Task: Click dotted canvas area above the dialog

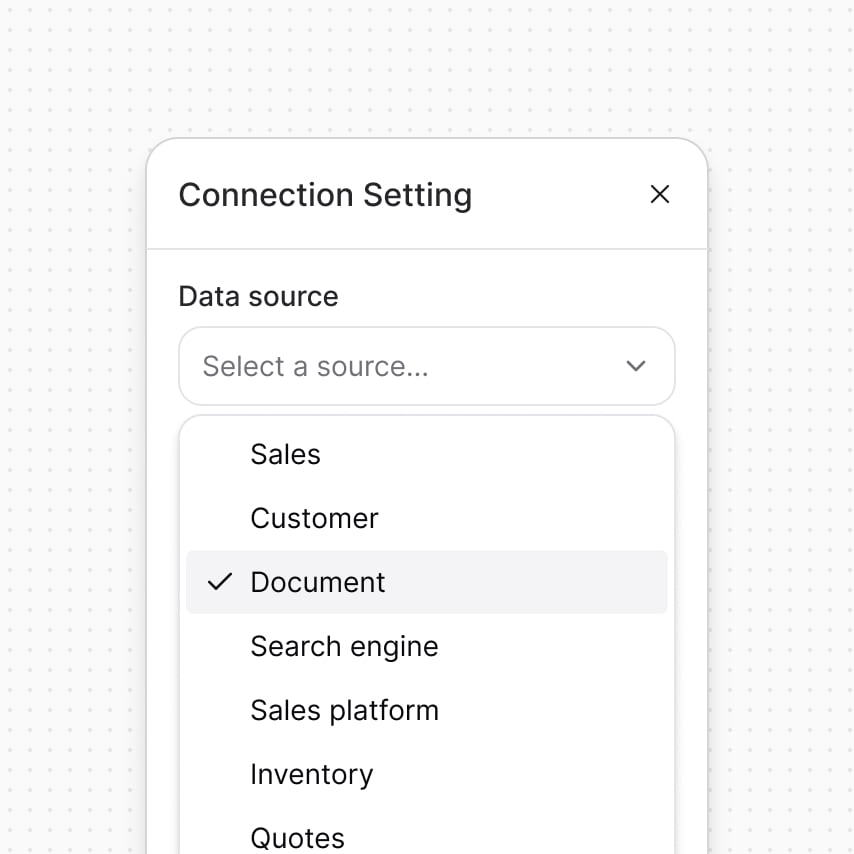Action: 427,70
